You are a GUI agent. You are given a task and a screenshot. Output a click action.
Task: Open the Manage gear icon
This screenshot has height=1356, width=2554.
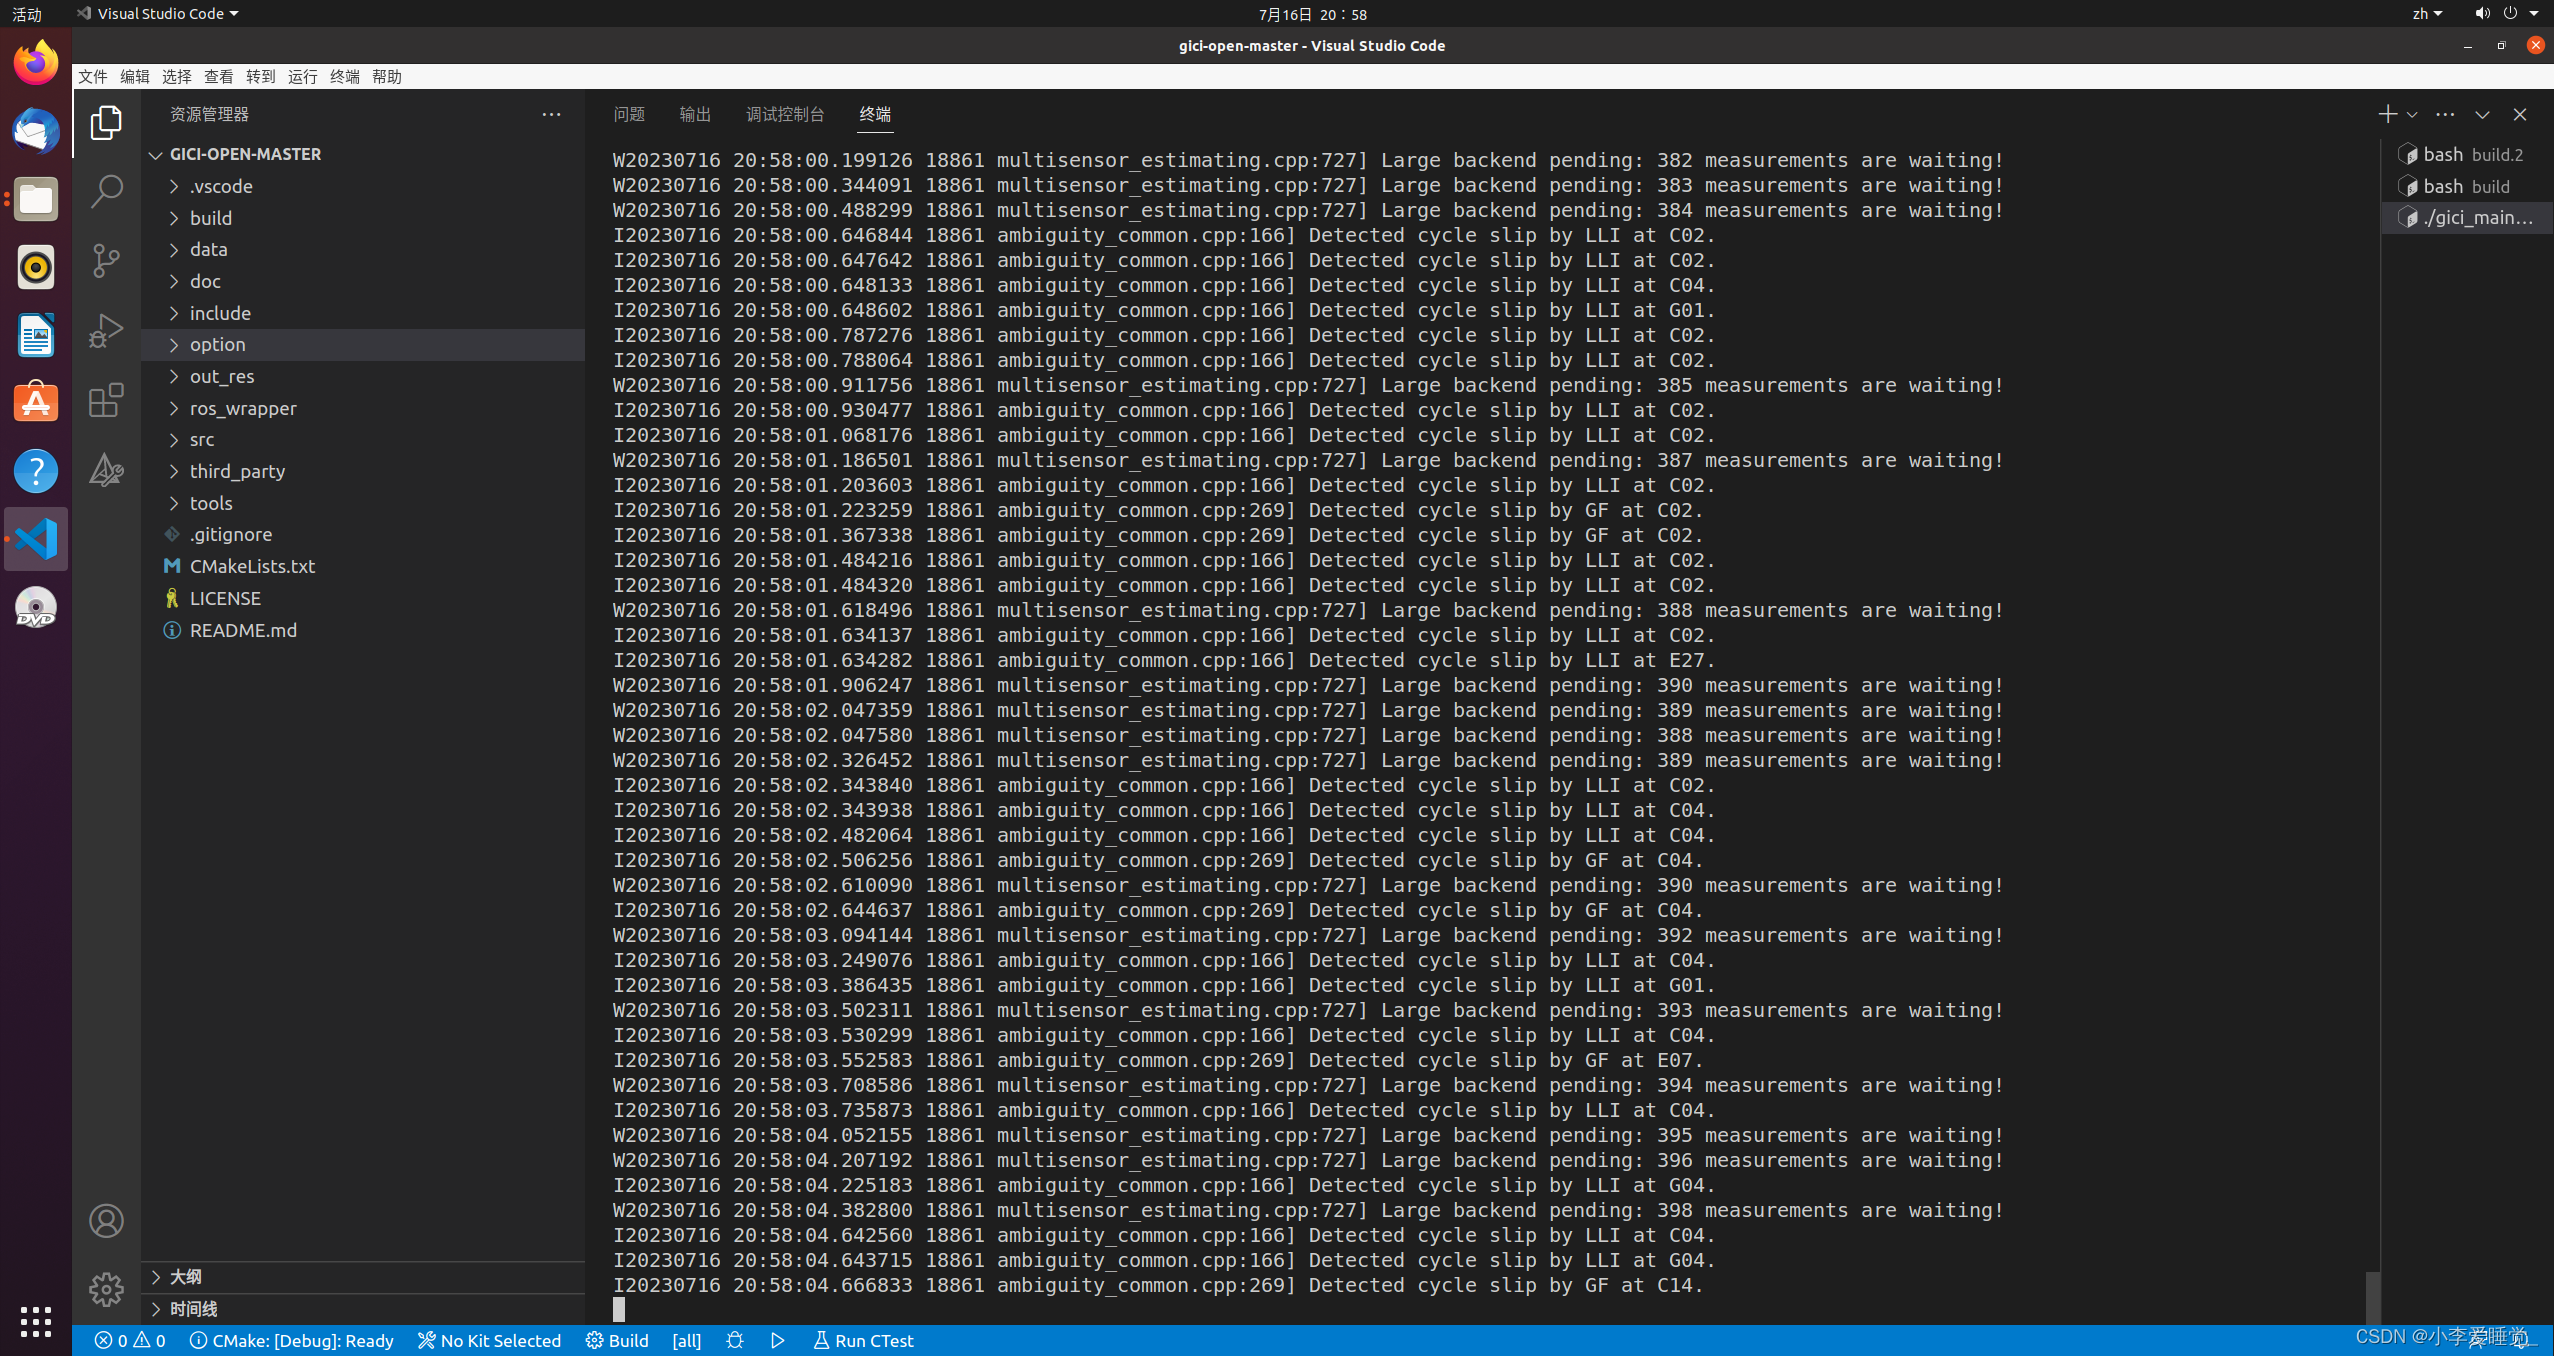[106, 1289]
